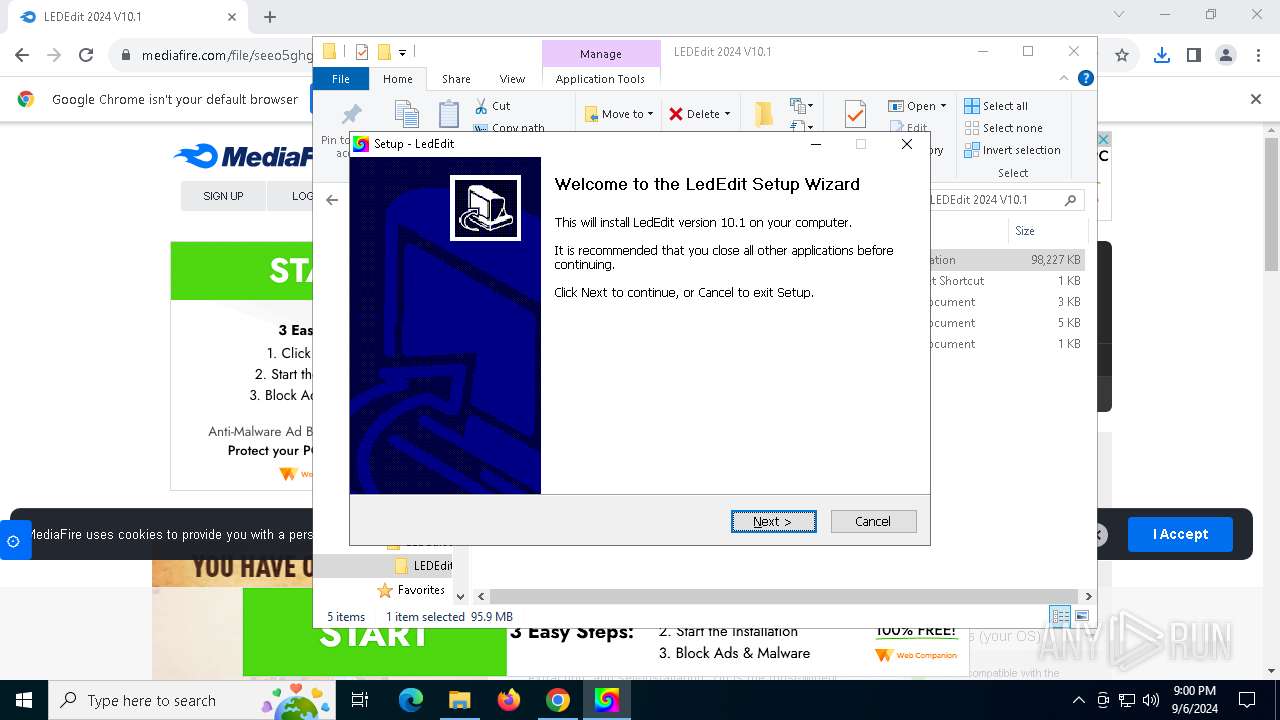The height and width of the screenshot is (720, 1280).
Task: Click the search box for LEDEdit 2024 V10.1
Action: point(1004,200)
